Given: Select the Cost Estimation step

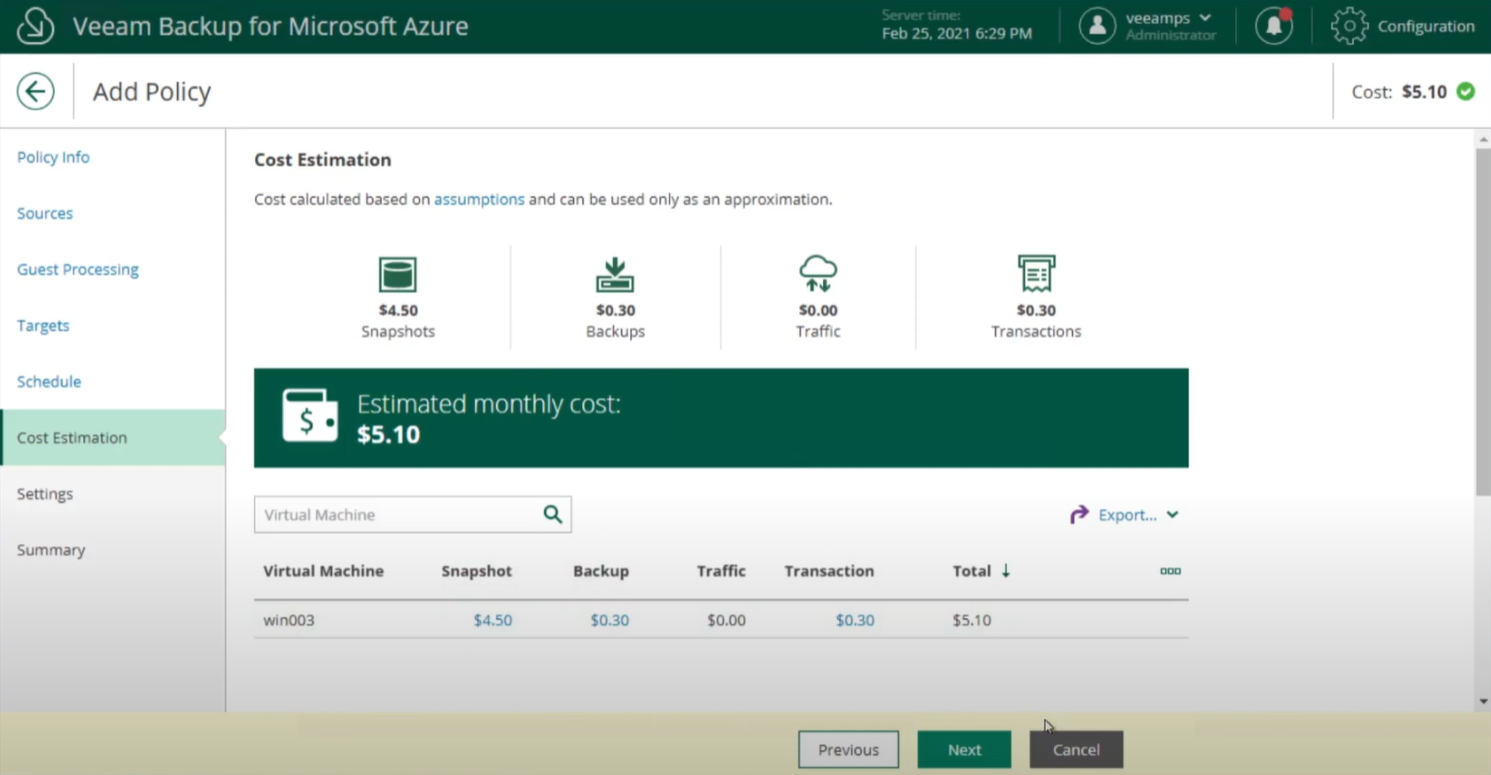Looking at the screenshot, I should 113,437.
